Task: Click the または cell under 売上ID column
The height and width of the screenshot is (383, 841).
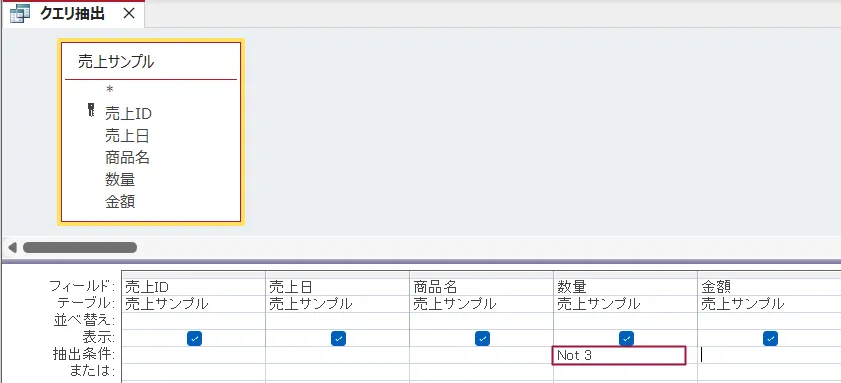Action: click(194, 372)
